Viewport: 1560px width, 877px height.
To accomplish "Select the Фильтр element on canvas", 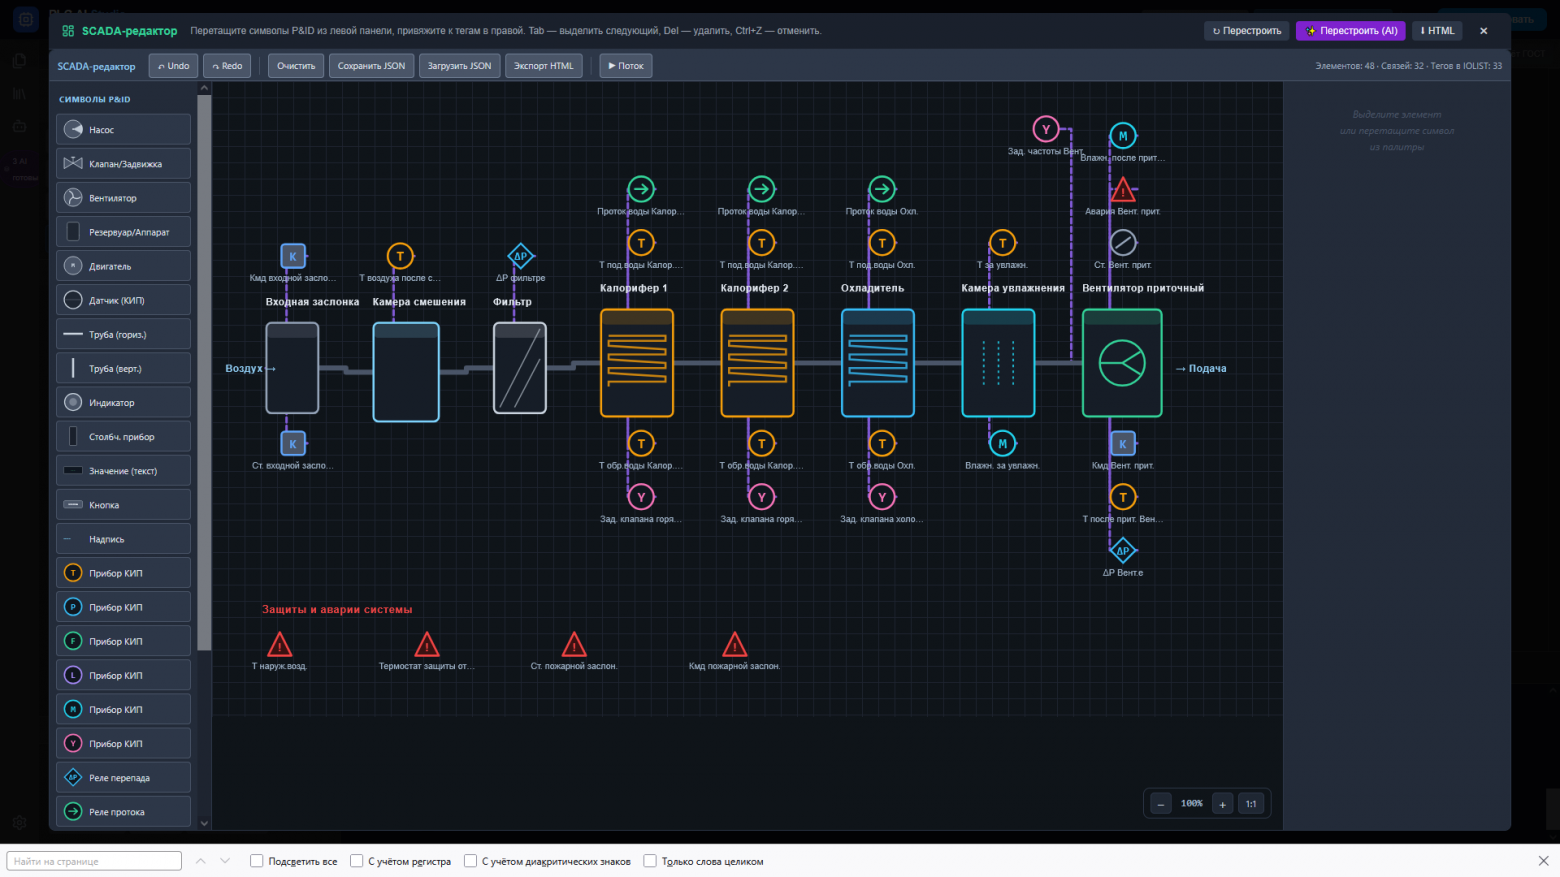I will click(520, 368).
